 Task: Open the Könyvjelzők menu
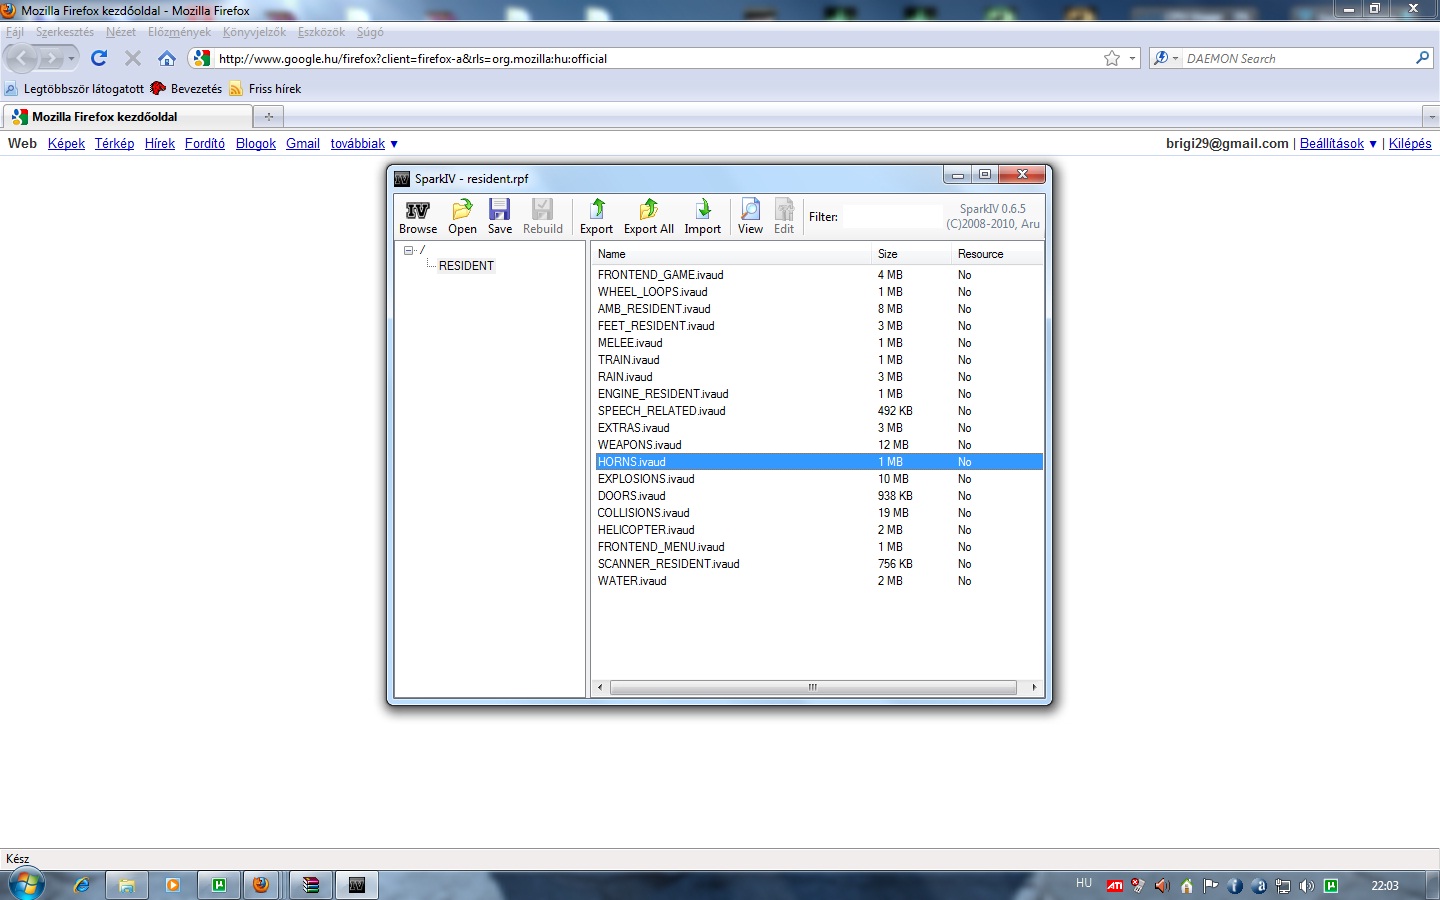pos(254,32)
